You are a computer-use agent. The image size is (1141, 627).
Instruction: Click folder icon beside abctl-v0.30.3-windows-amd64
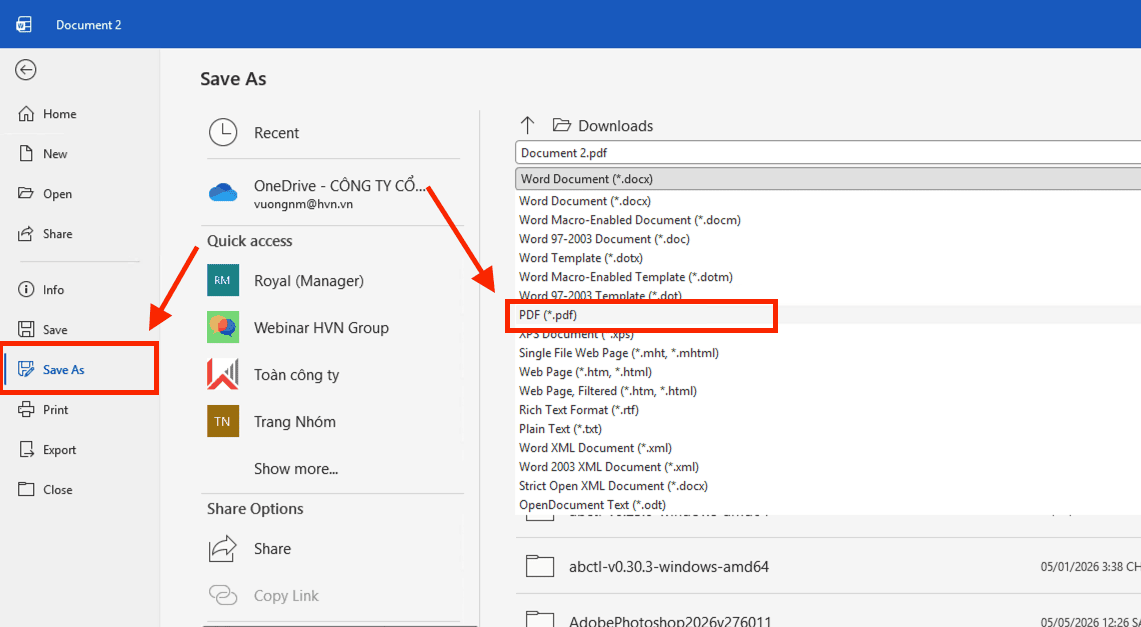(540, 566)
